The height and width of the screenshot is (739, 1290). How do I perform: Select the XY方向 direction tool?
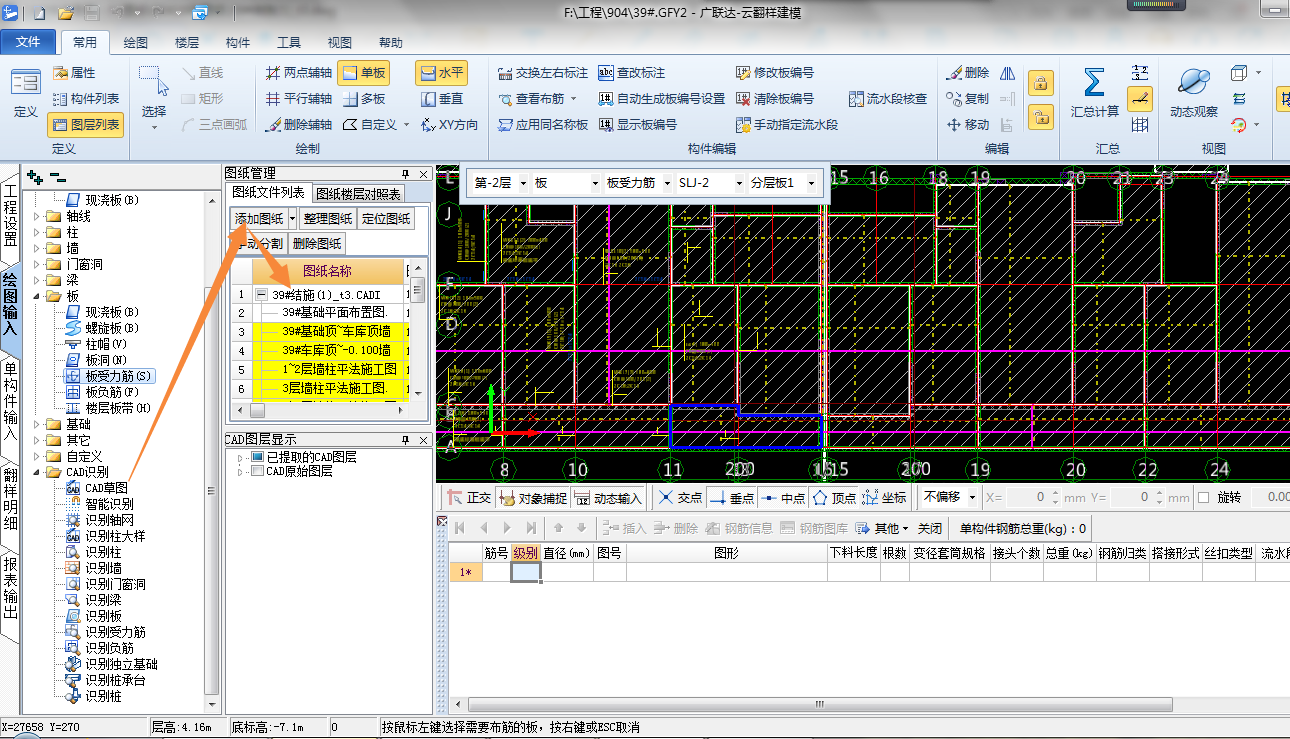coord(448,125)
